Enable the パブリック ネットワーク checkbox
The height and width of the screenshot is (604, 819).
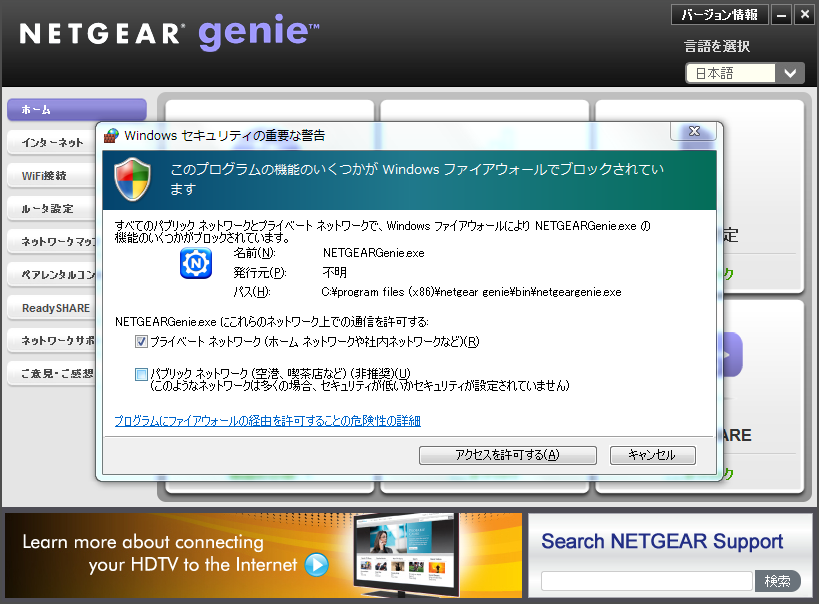[x=141, y=373]
